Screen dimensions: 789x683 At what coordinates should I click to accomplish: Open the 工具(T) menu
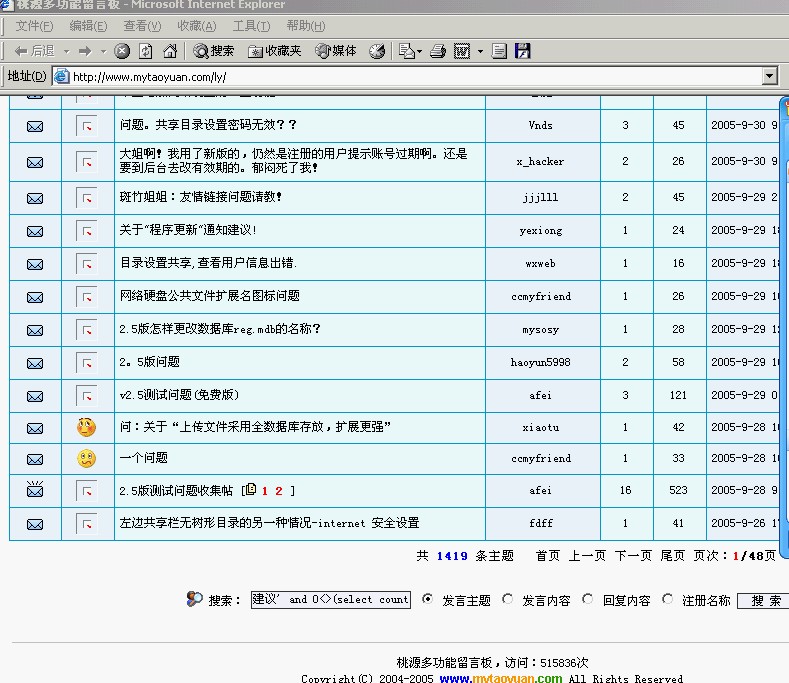click(250, 26)
